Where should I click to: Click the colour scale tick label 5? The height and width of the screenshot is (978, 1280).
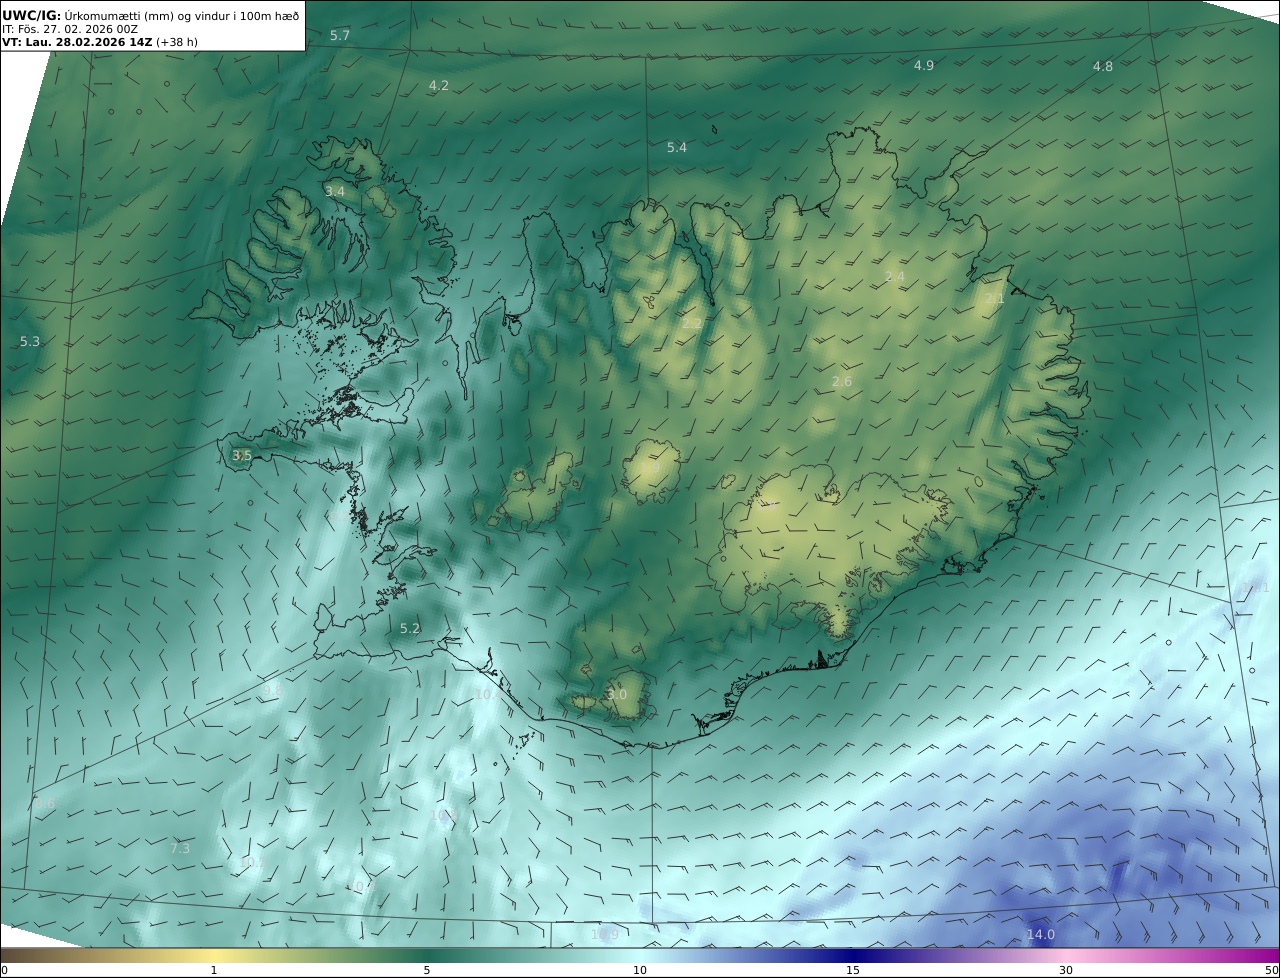[x=427, y=970]
